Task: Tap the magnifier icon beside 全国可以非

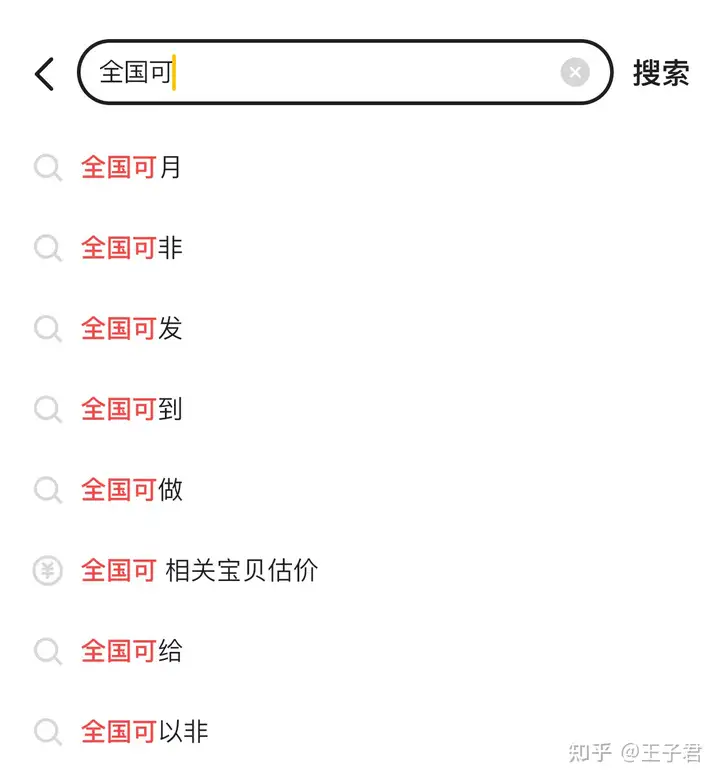Action: (48, 732)
